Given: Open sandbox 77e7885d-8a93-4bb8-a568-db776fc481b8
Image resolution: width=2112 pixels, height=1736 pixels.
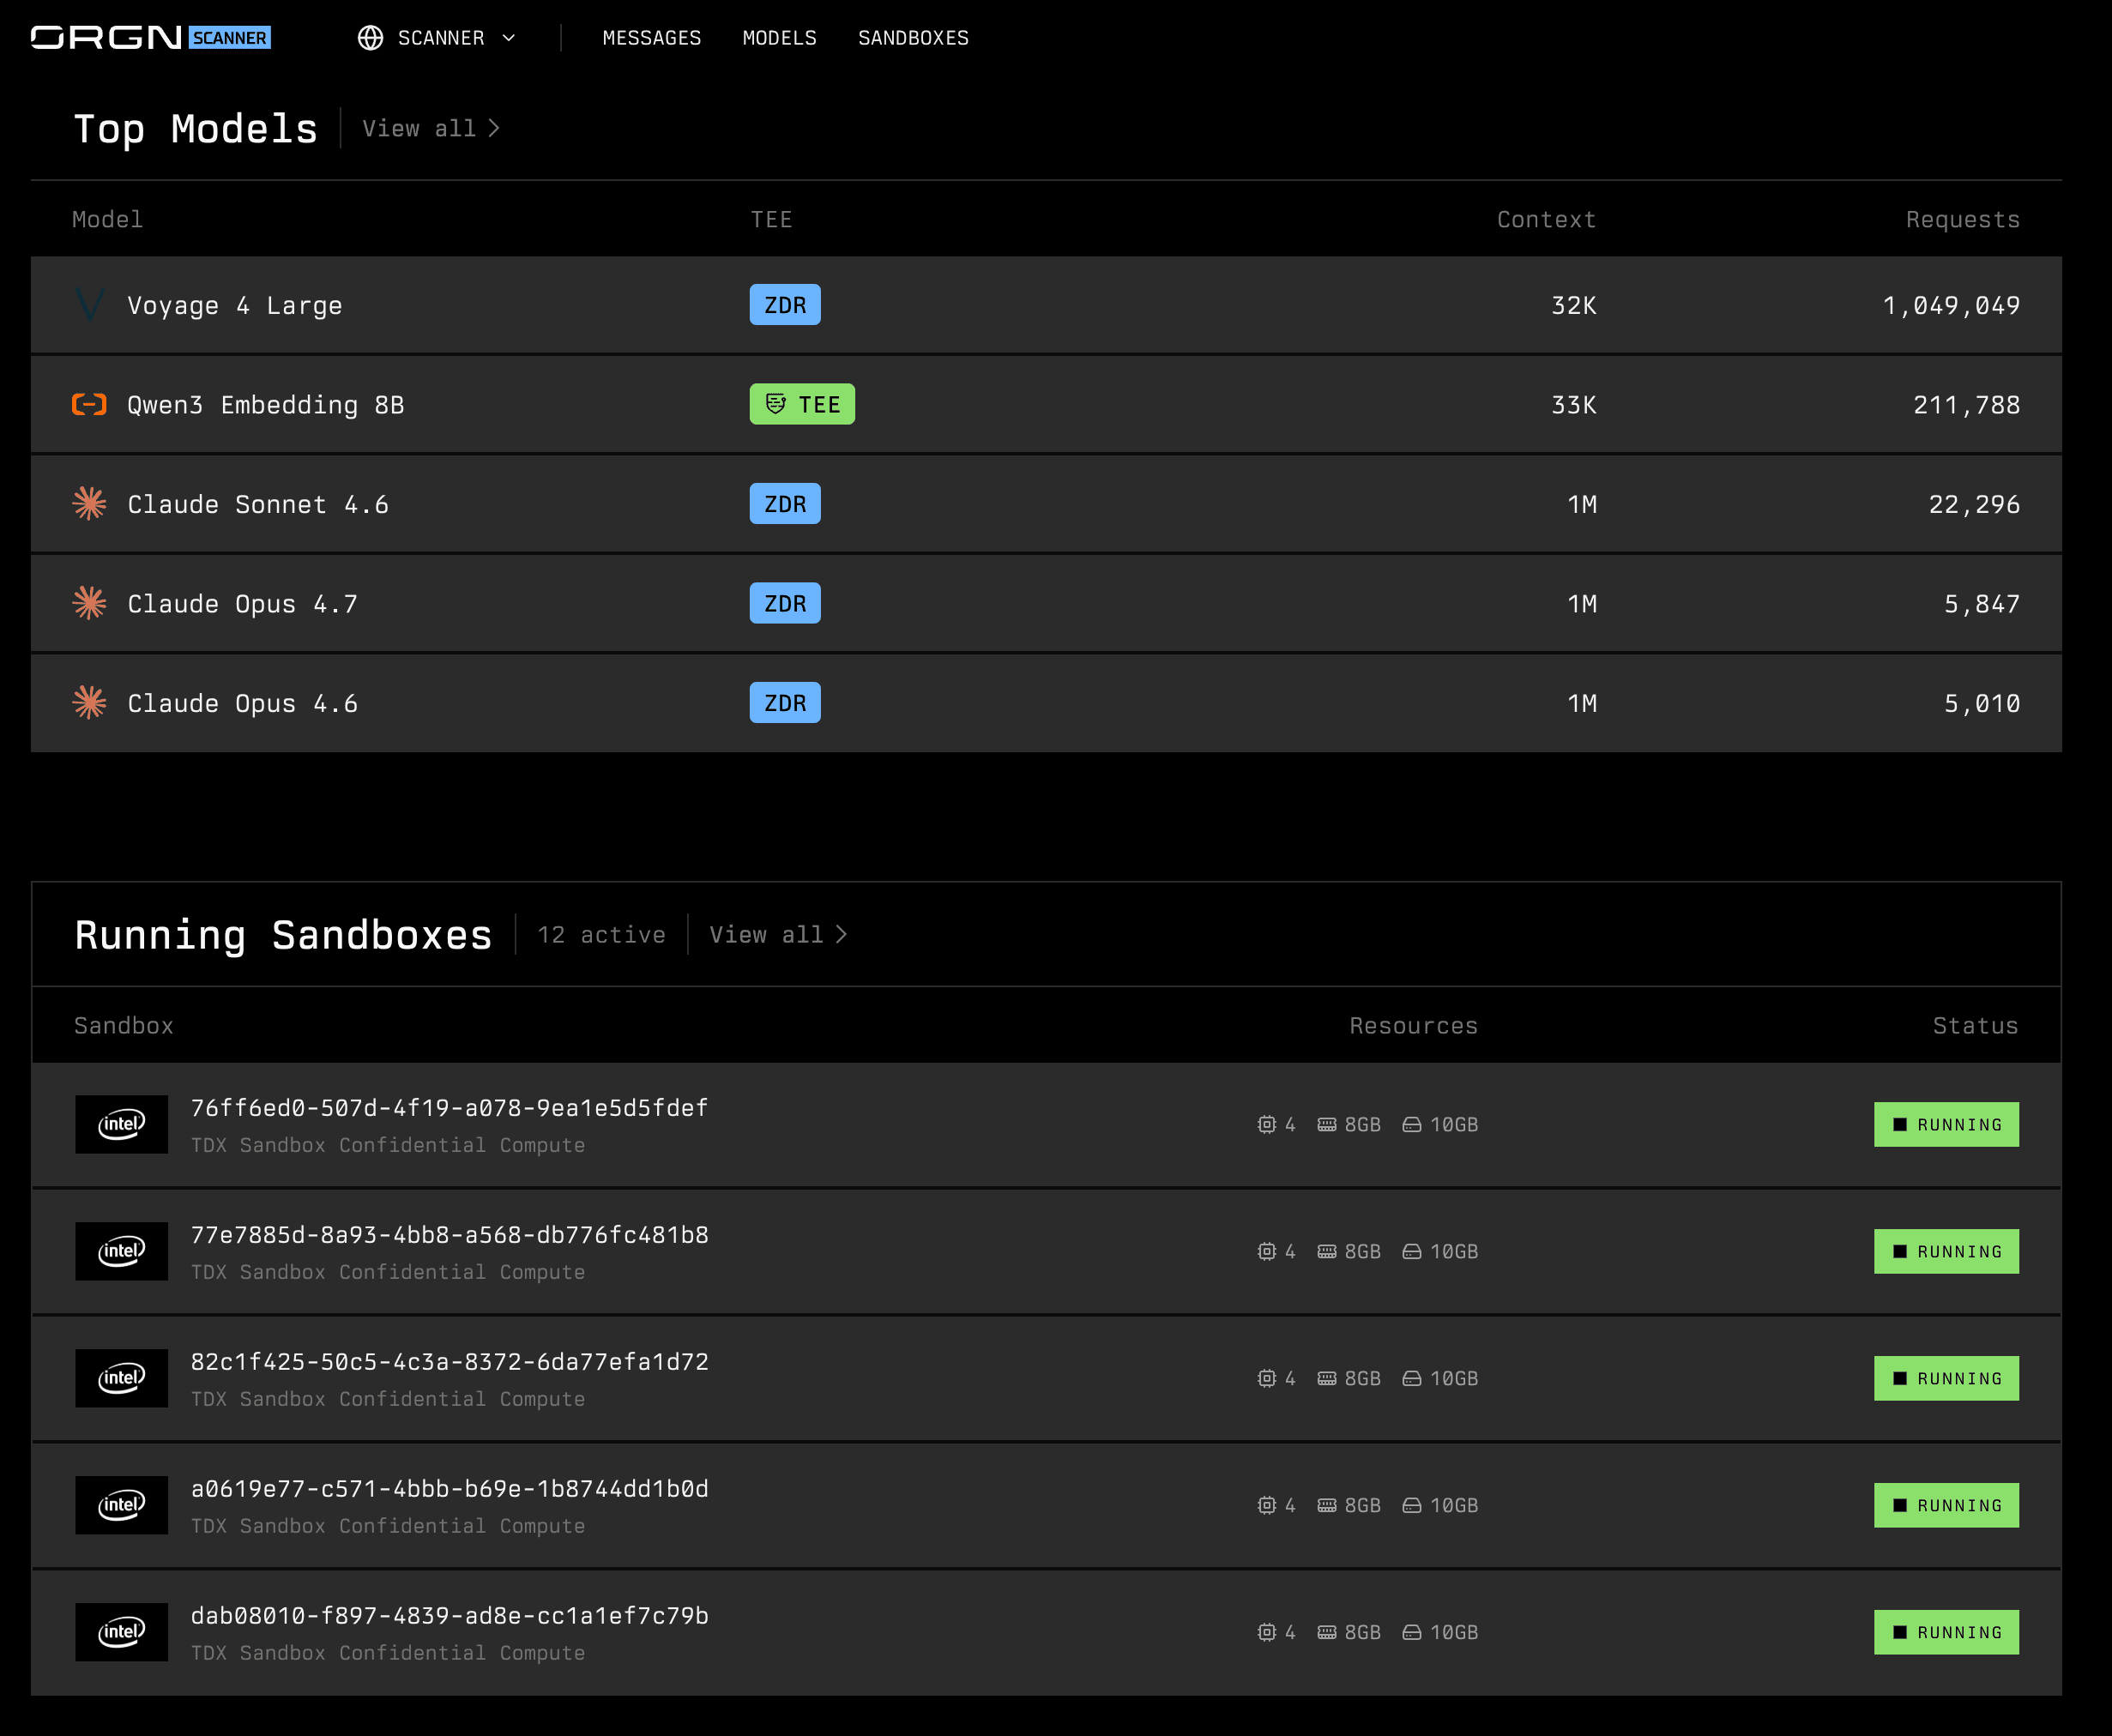Looking at the screenshot, I should [x=450, y=1235].
